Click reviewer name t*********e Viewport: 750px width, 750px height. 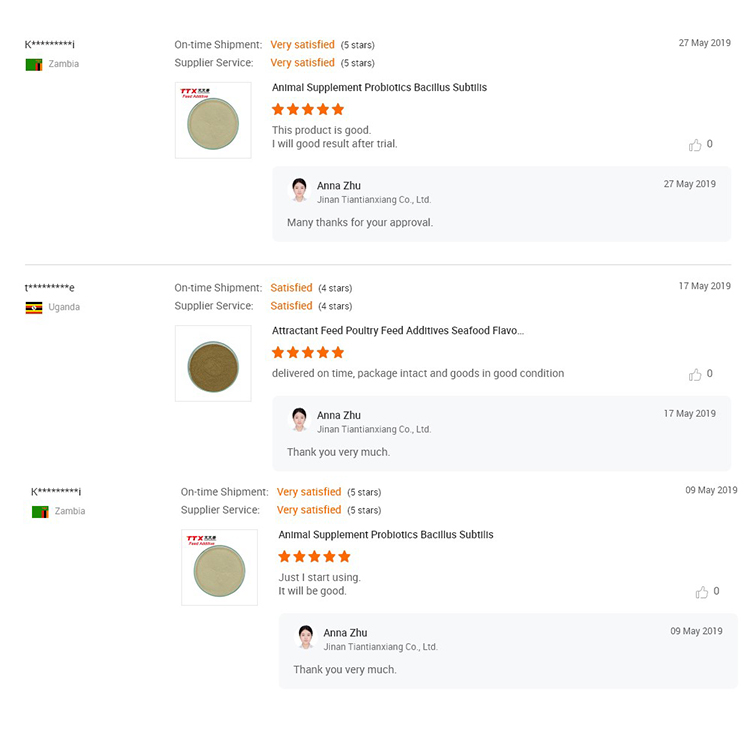point(50,289)
